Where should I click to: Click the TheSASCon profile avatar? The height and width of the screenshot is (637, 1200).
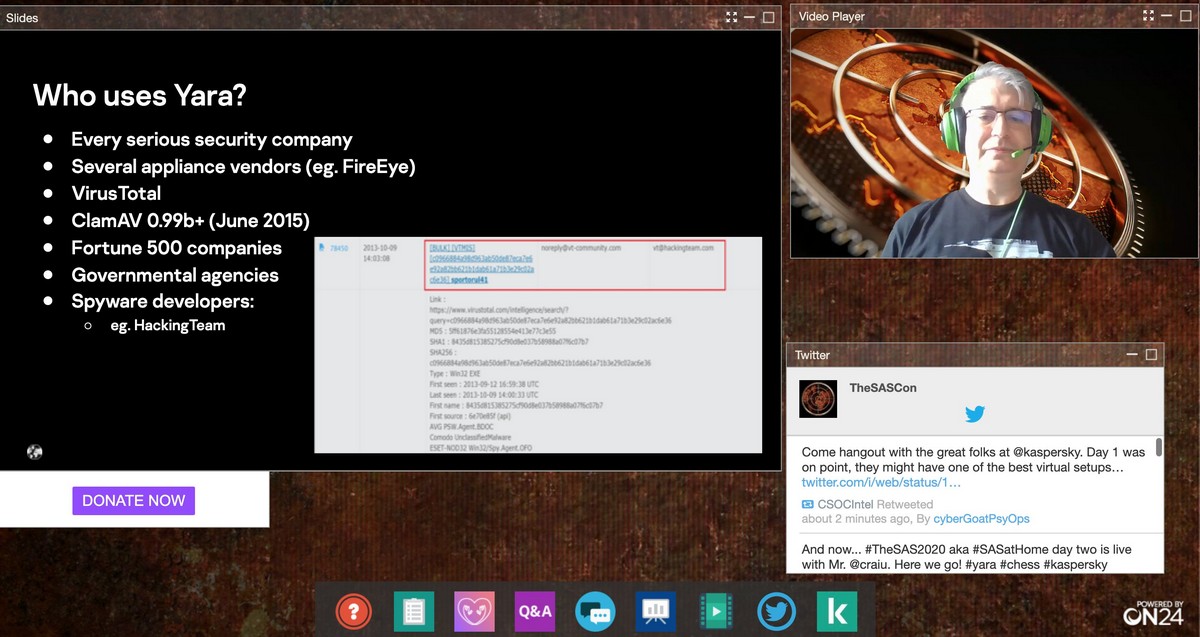pyautogui.click(x=818, y=398)
